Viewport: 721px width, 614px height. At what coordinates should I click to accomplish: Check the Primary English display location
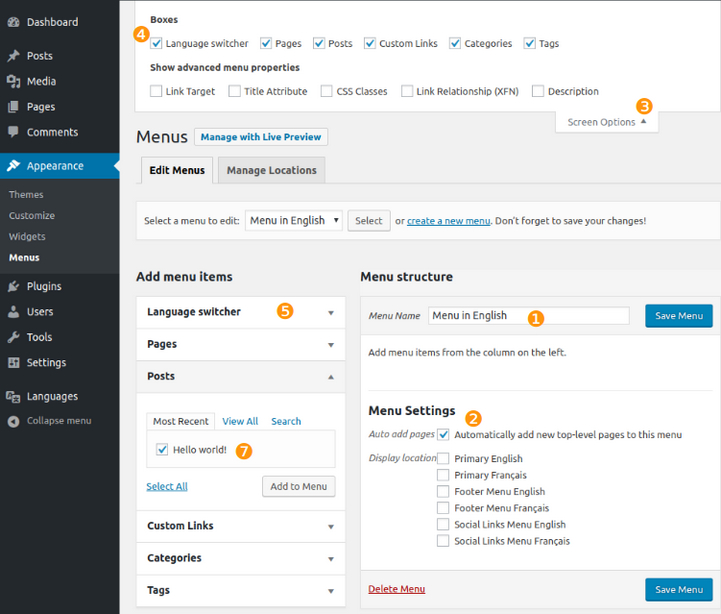443,459
